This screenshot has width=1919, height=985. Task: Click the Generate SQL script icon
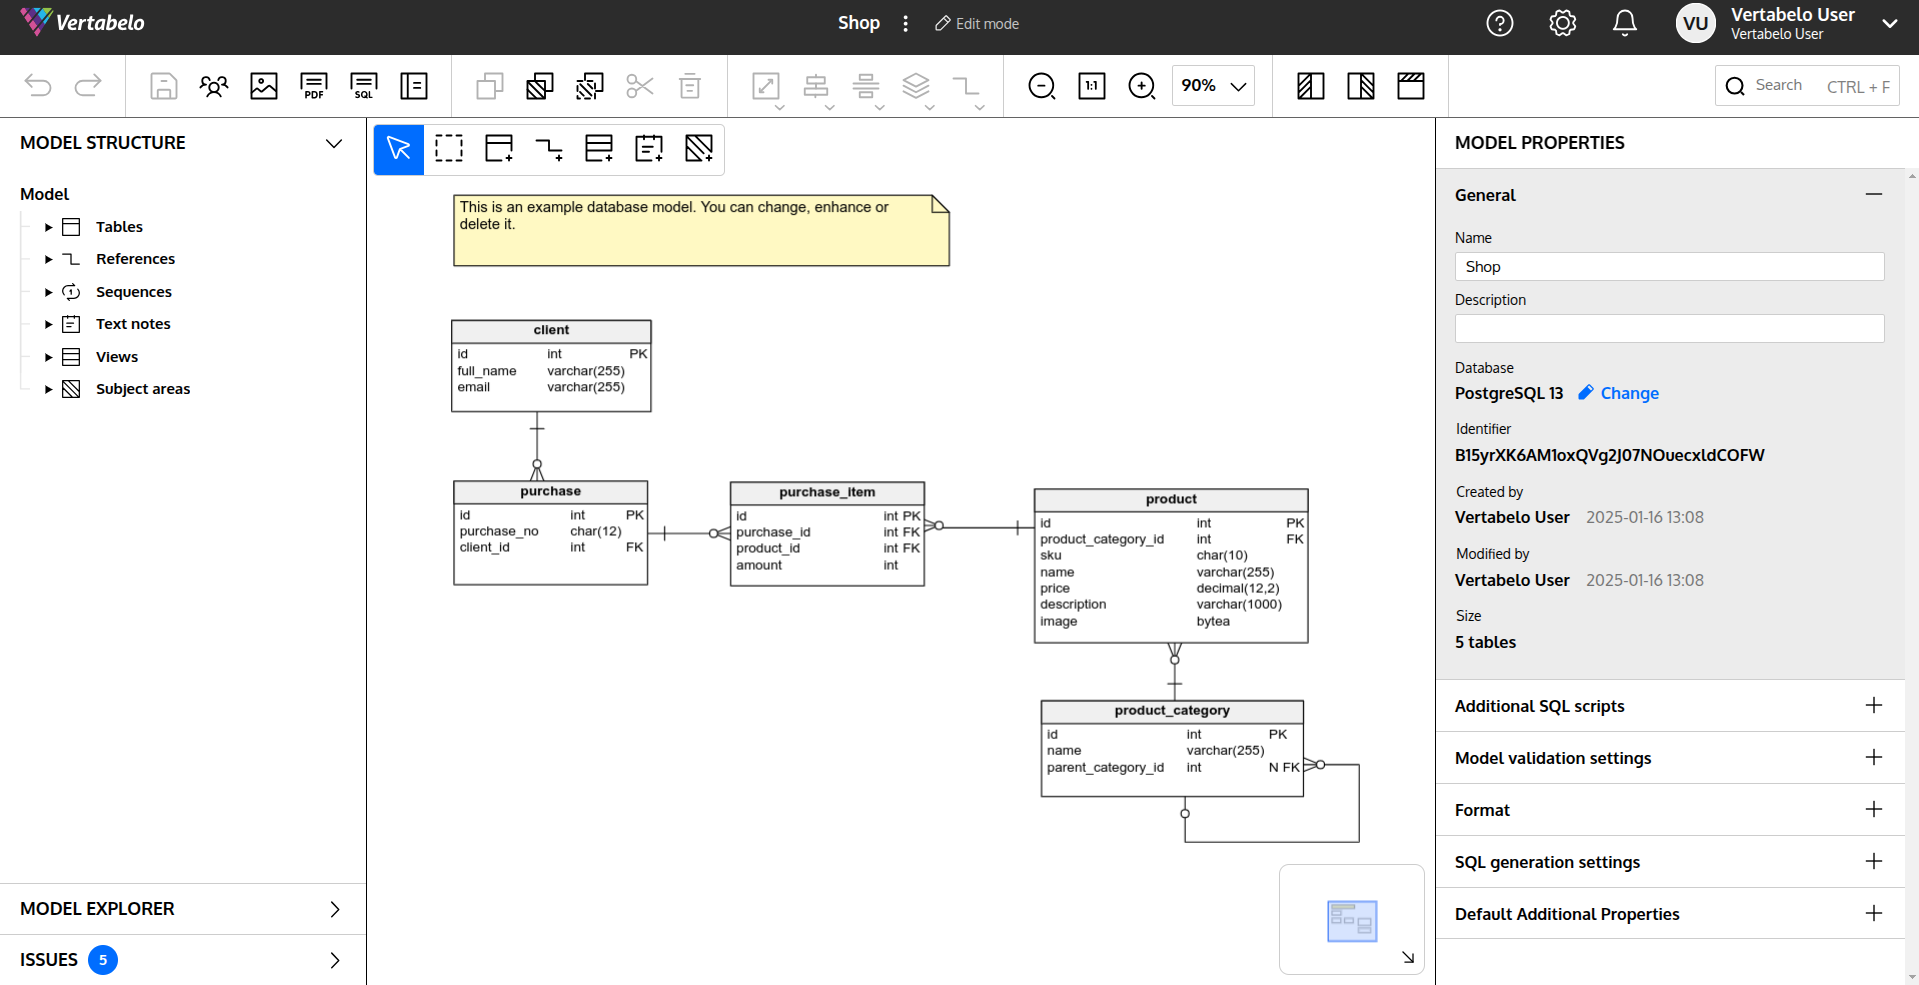(x=364, y=86)
